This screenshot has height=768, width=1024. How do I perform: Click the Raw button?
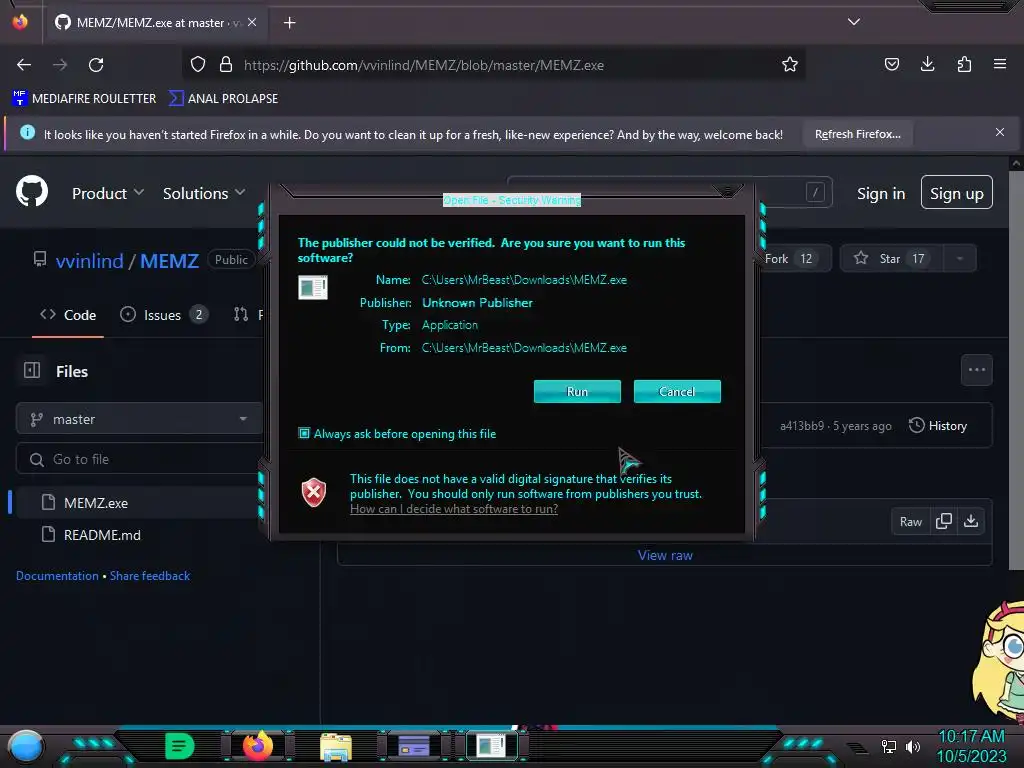pyautogui.click(x=910, y=522)
